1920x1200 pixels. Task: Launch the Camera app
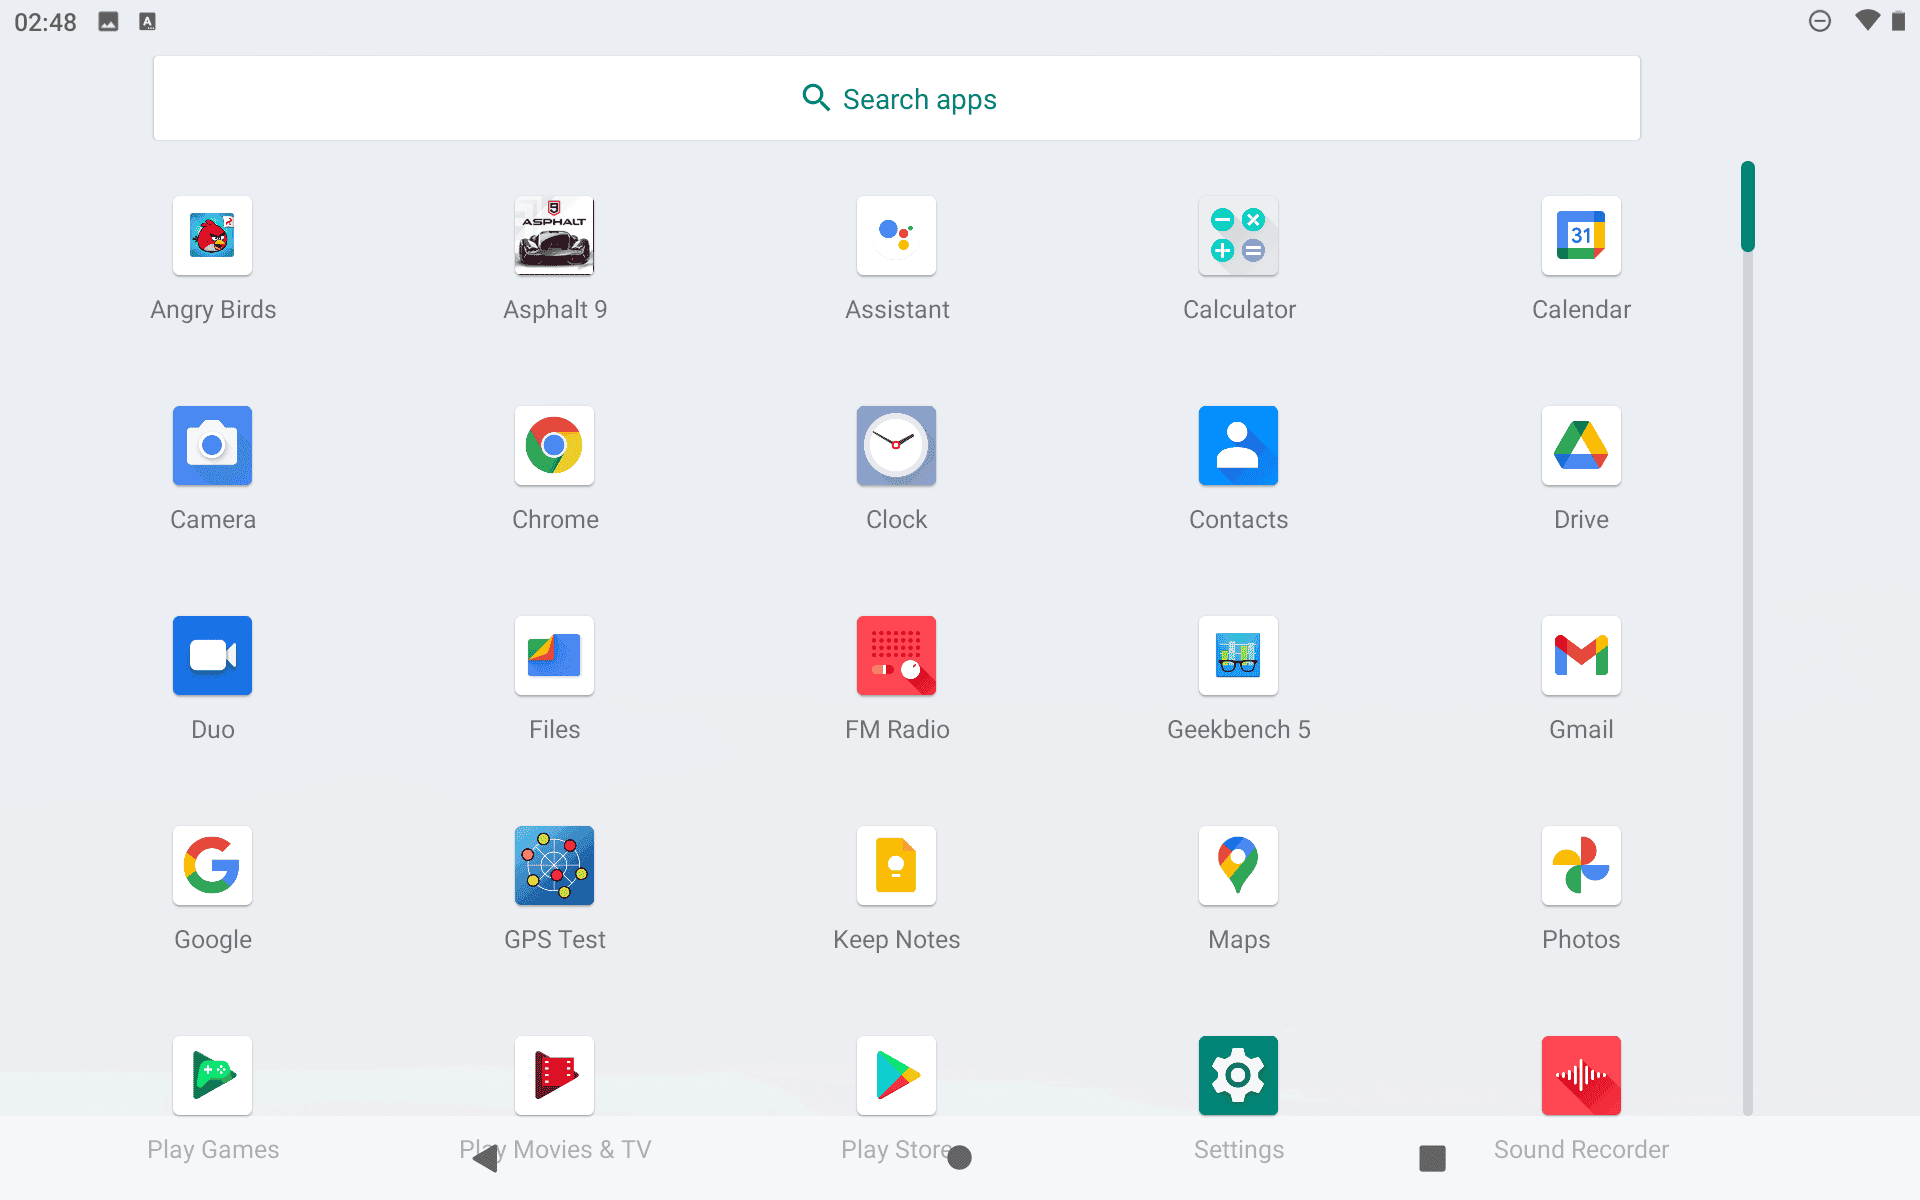point(212,446)
